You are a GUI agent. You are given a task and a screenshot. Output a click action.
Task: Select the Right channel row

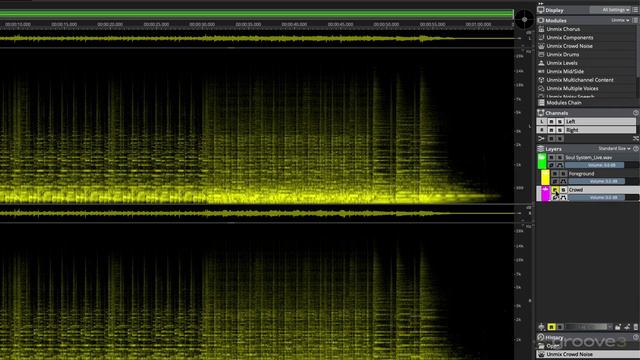point(586,130)
